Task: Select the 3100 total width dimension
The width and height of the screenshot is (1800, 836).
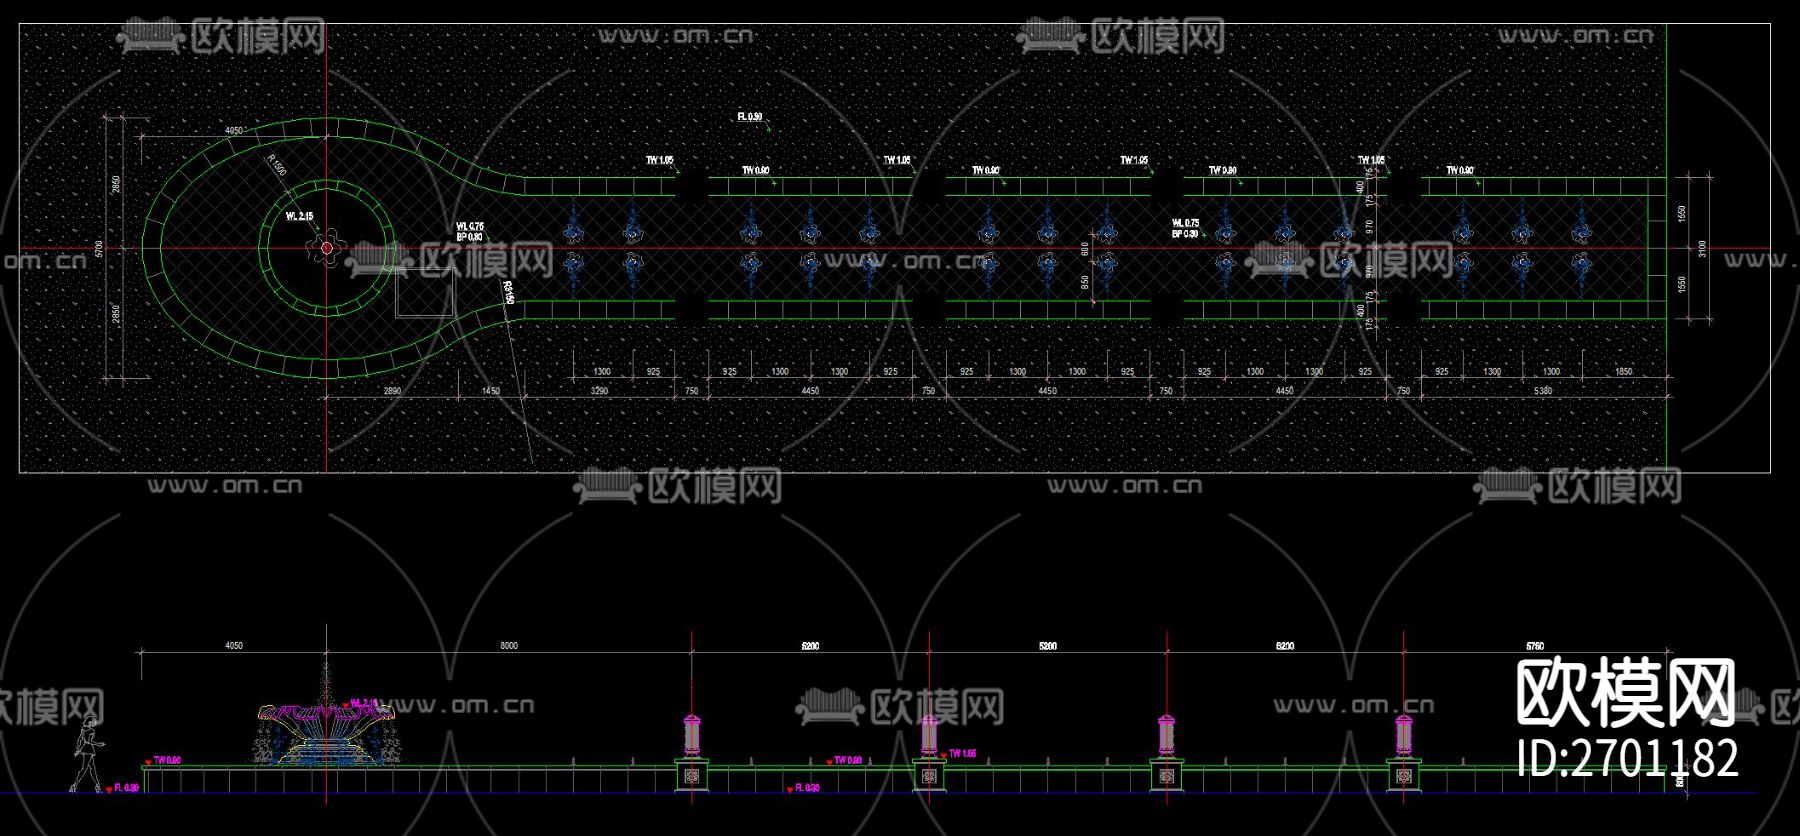Action: 1703,248
